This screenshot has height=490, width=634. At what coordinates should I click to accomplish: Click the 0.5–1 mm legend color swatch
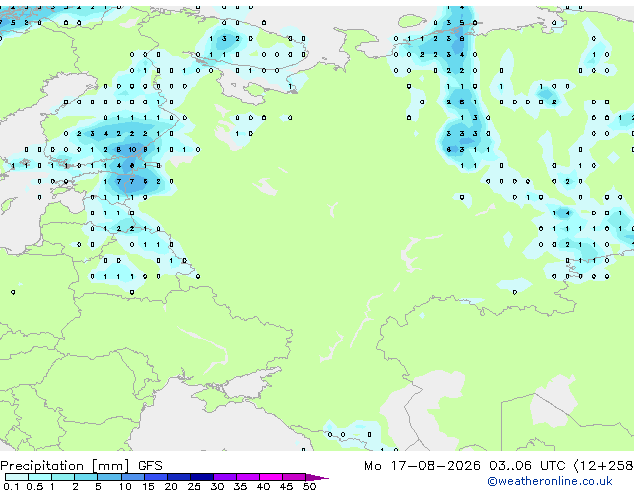[x=40, y=477]
